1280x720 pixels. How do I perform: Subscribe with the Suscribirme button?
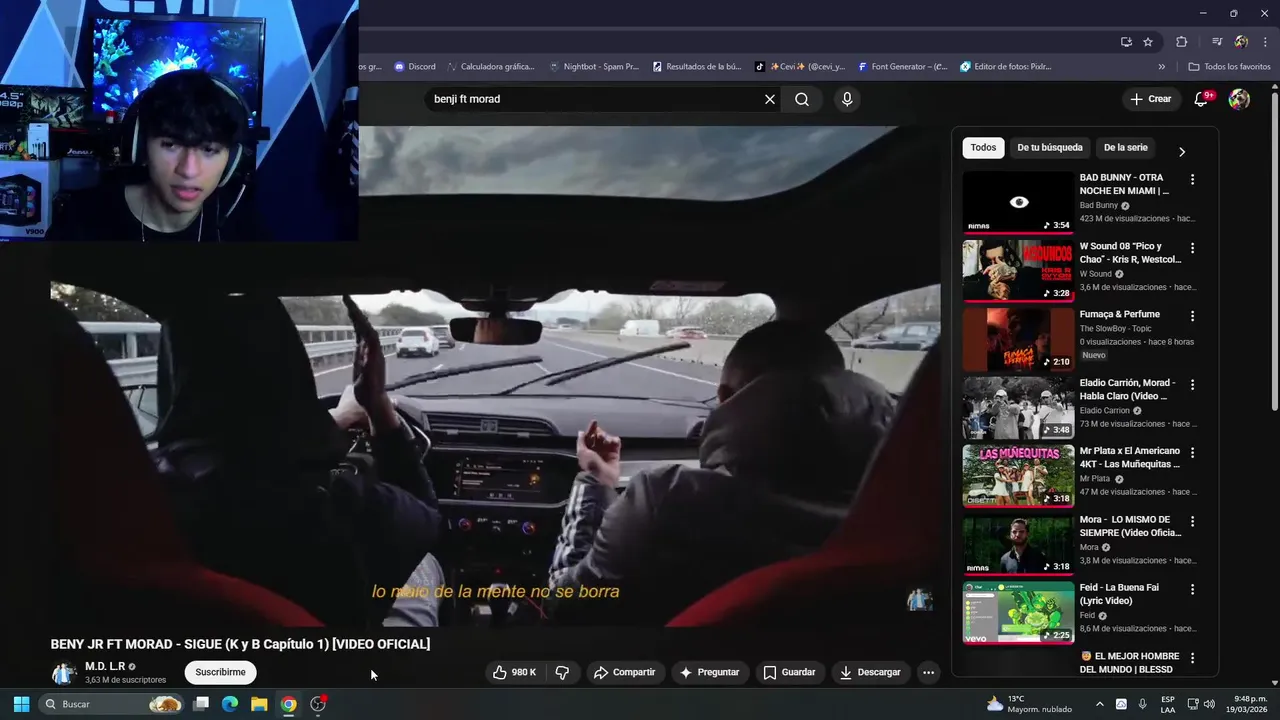coord(221,672)
